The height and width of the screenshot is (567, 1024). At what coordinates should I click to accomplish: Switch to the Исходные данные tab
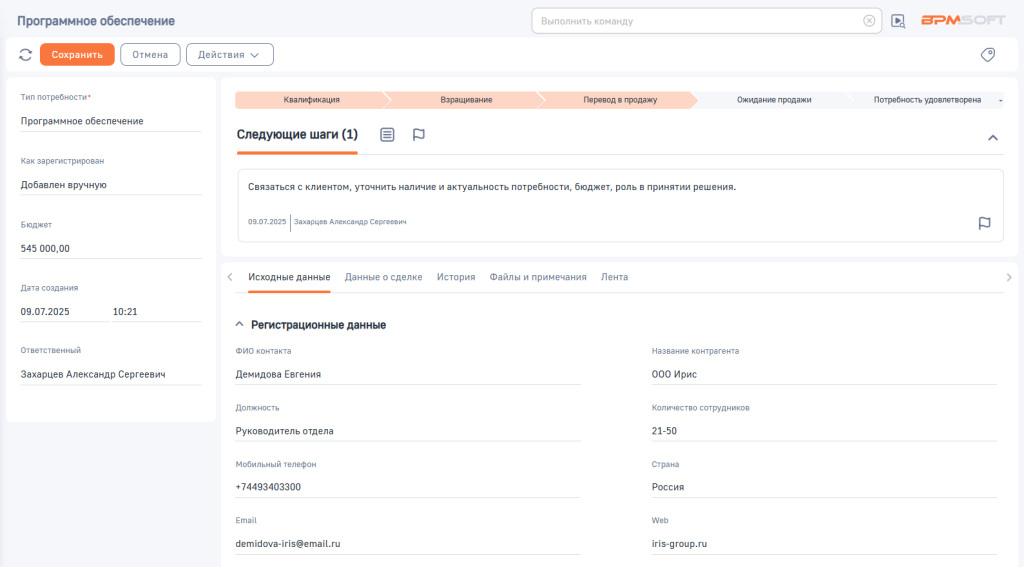point(289,277)
